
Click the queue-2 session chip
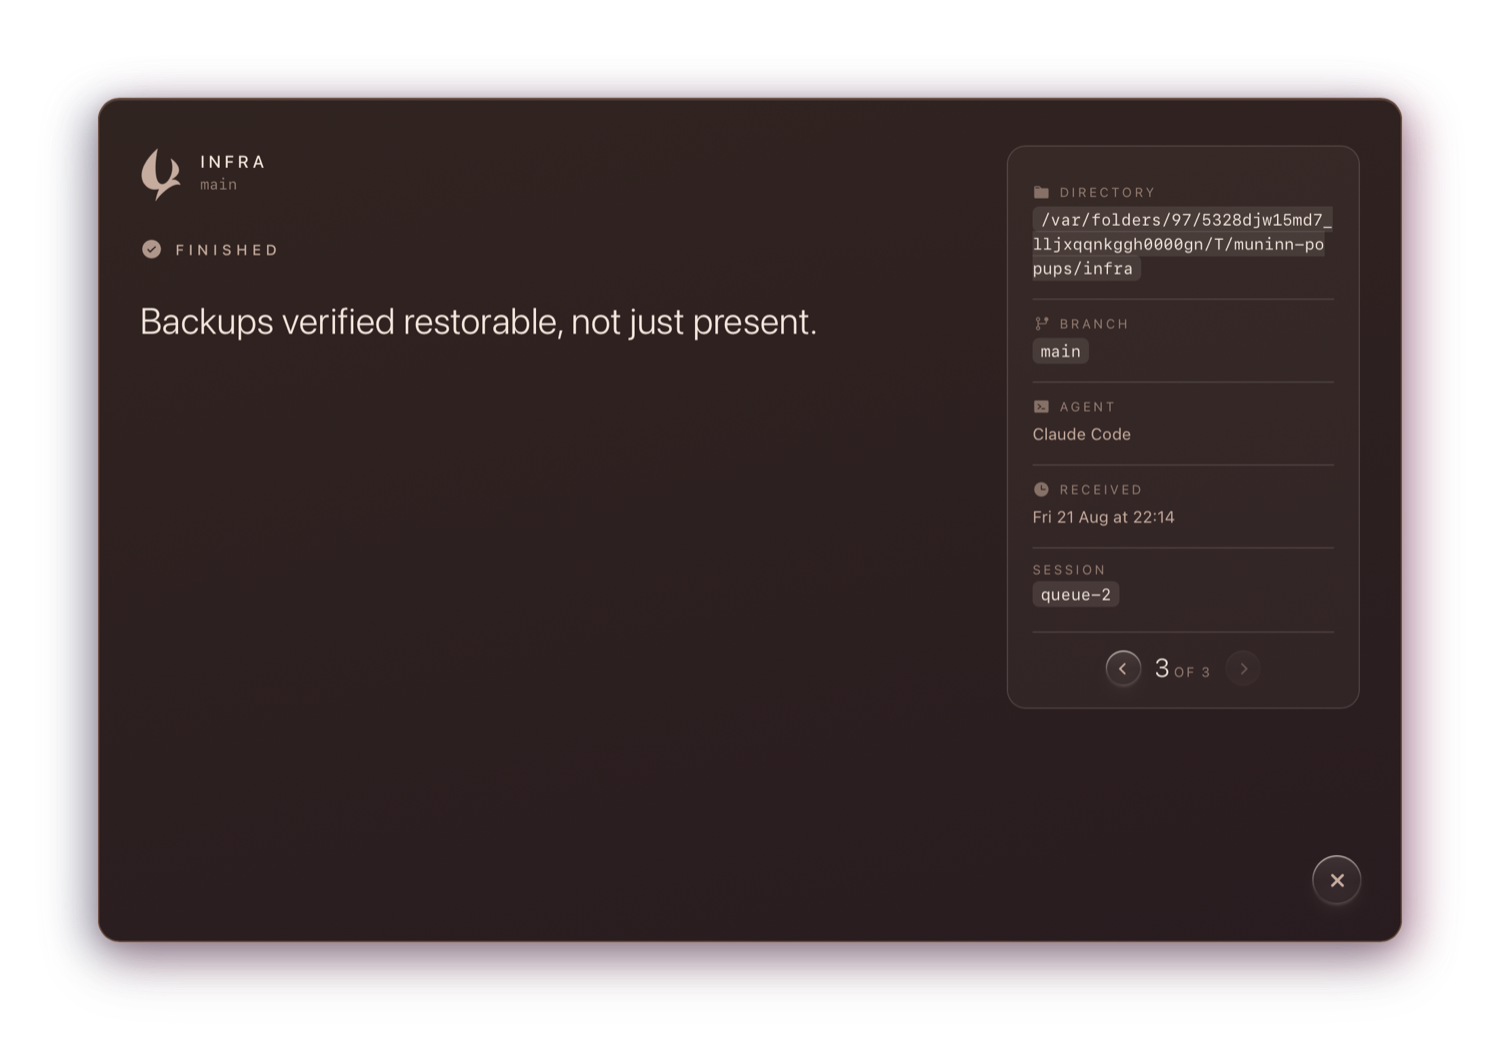1075,594
